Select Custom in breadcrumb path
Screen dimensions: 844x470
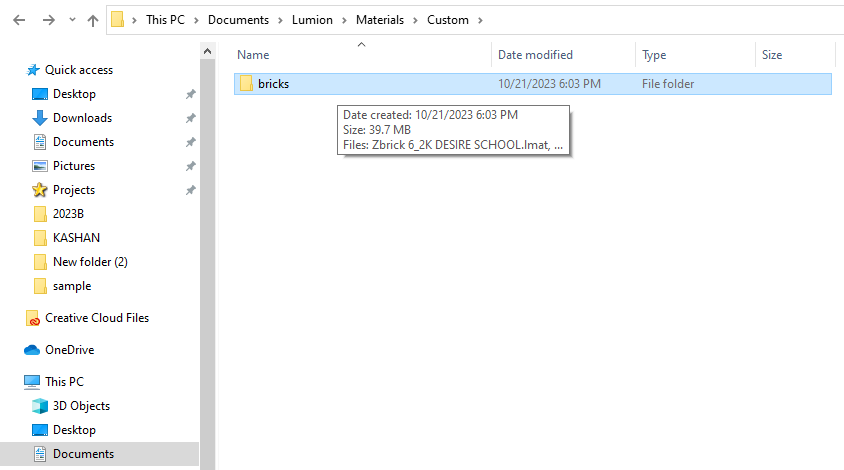pos(448,20)
